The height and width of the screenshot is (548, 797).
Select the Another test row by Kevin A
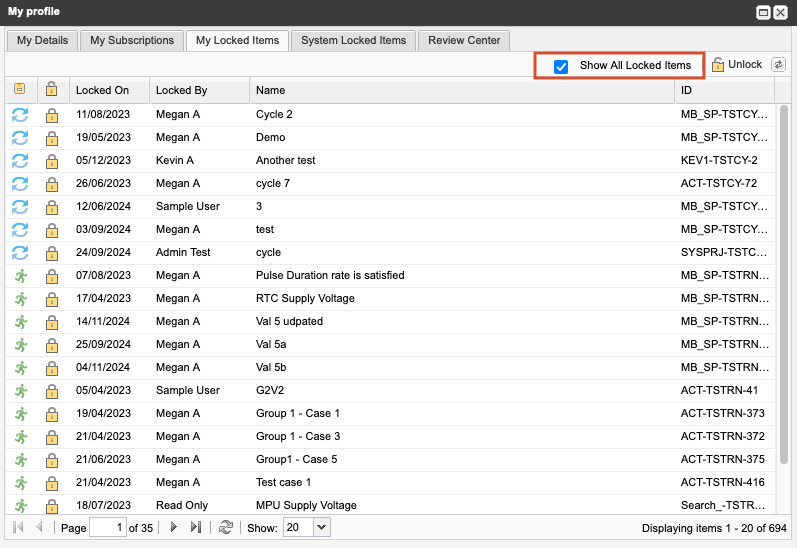pos(285,161)
